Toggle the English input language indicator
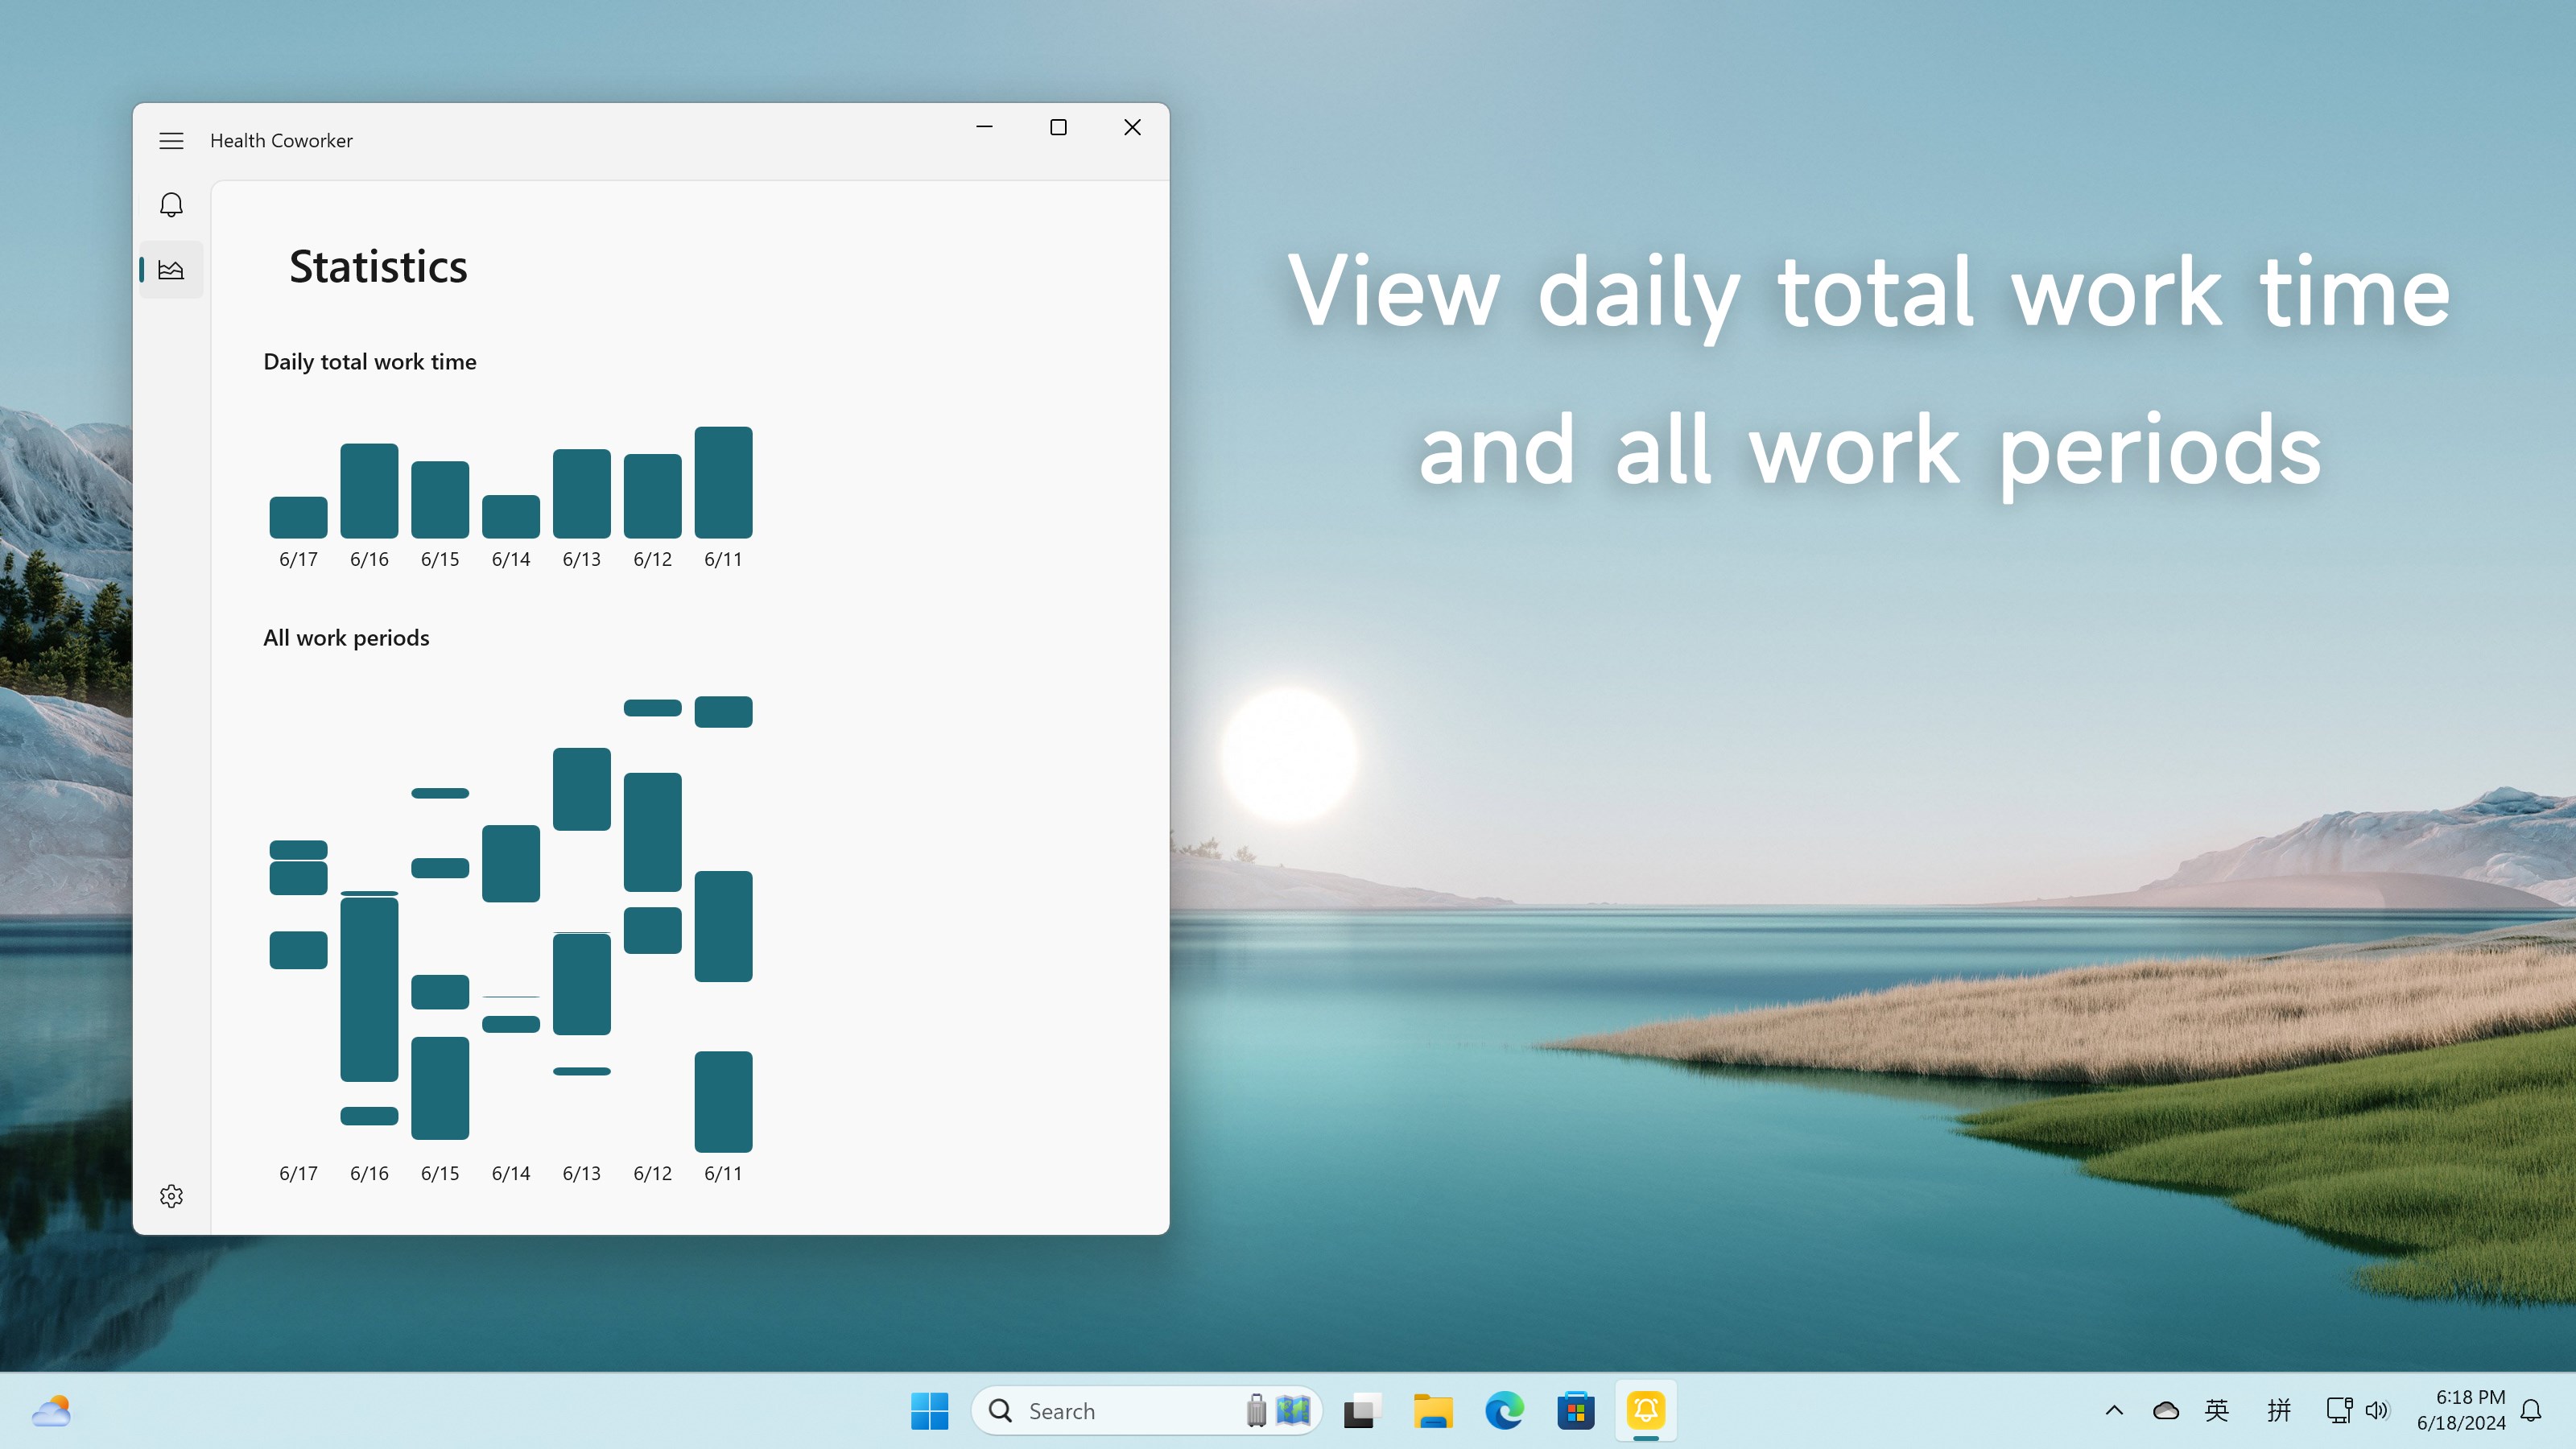This screenshot has height=1449, width=2576. pos(2217,1411)
